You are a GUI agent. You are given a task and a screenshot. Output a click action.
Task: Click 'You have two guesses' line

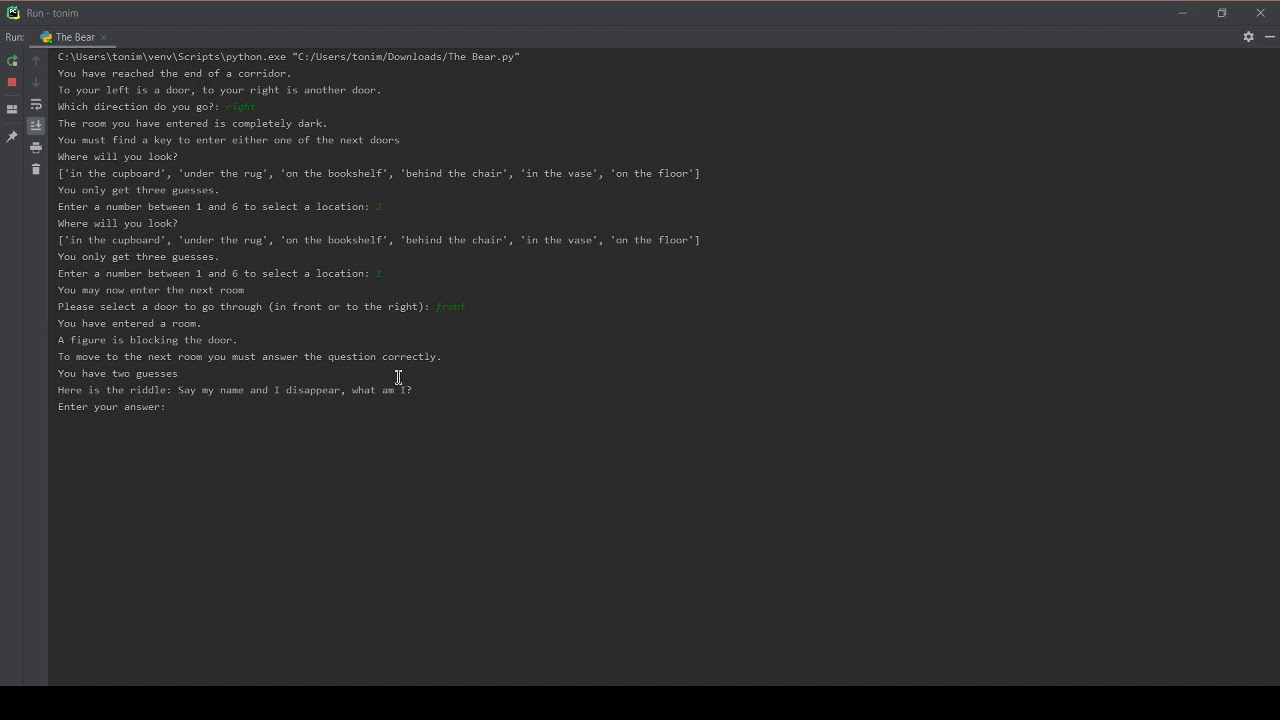tap(118, 374)
